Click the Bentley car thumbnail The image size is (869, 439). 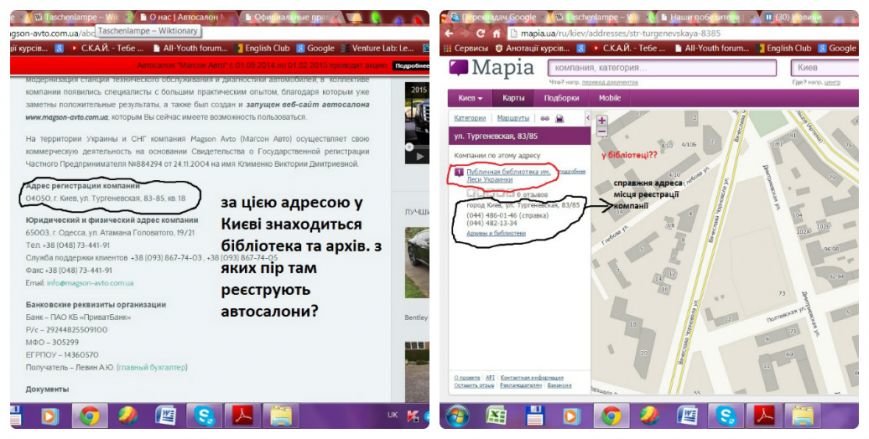pos(417,262)
